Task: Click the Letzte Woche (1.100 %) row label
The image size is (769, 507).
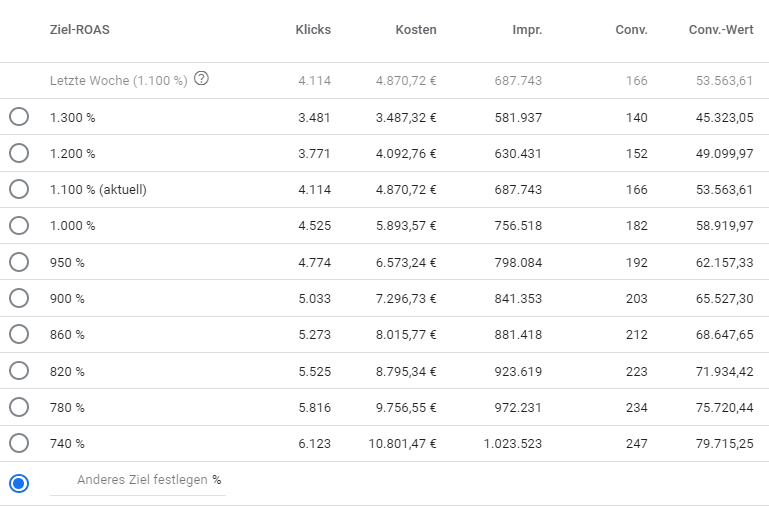Action: (118, 80)
